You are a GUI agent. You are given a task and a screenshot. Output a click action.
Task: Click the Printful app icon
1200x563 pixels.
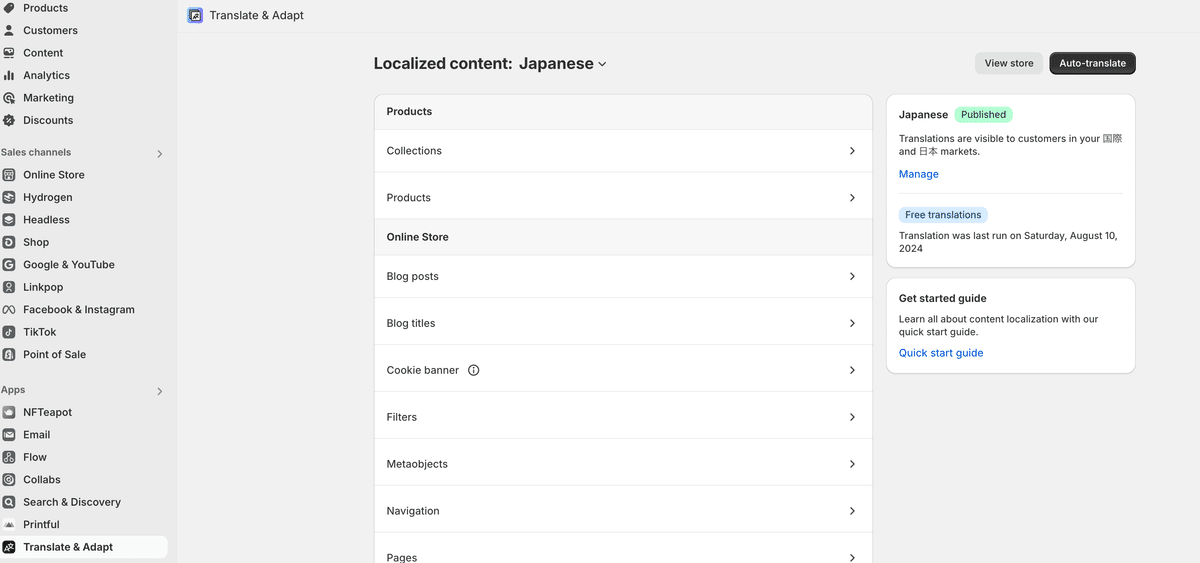point(9,525)
